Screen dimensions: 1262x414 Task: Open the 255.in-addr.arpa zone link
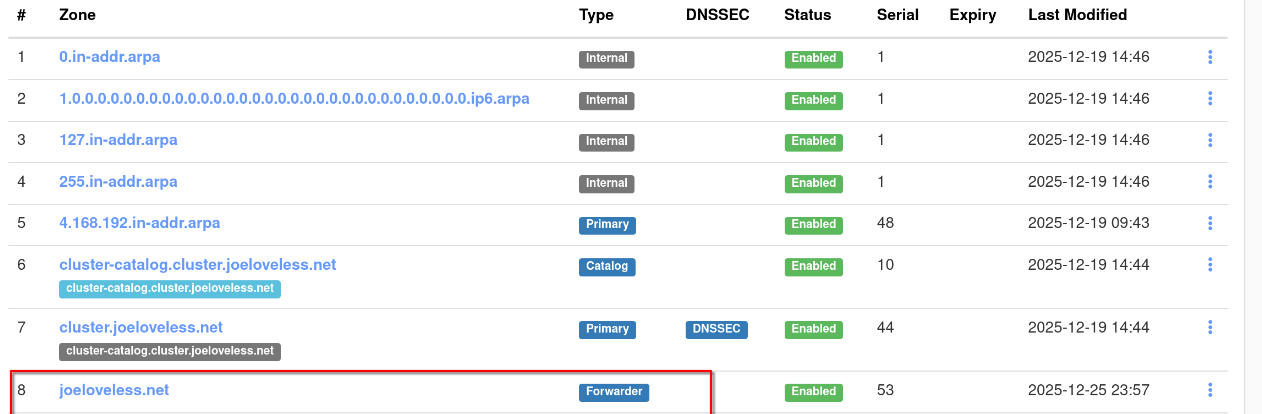pyautogui.click(x=118, y=182)
